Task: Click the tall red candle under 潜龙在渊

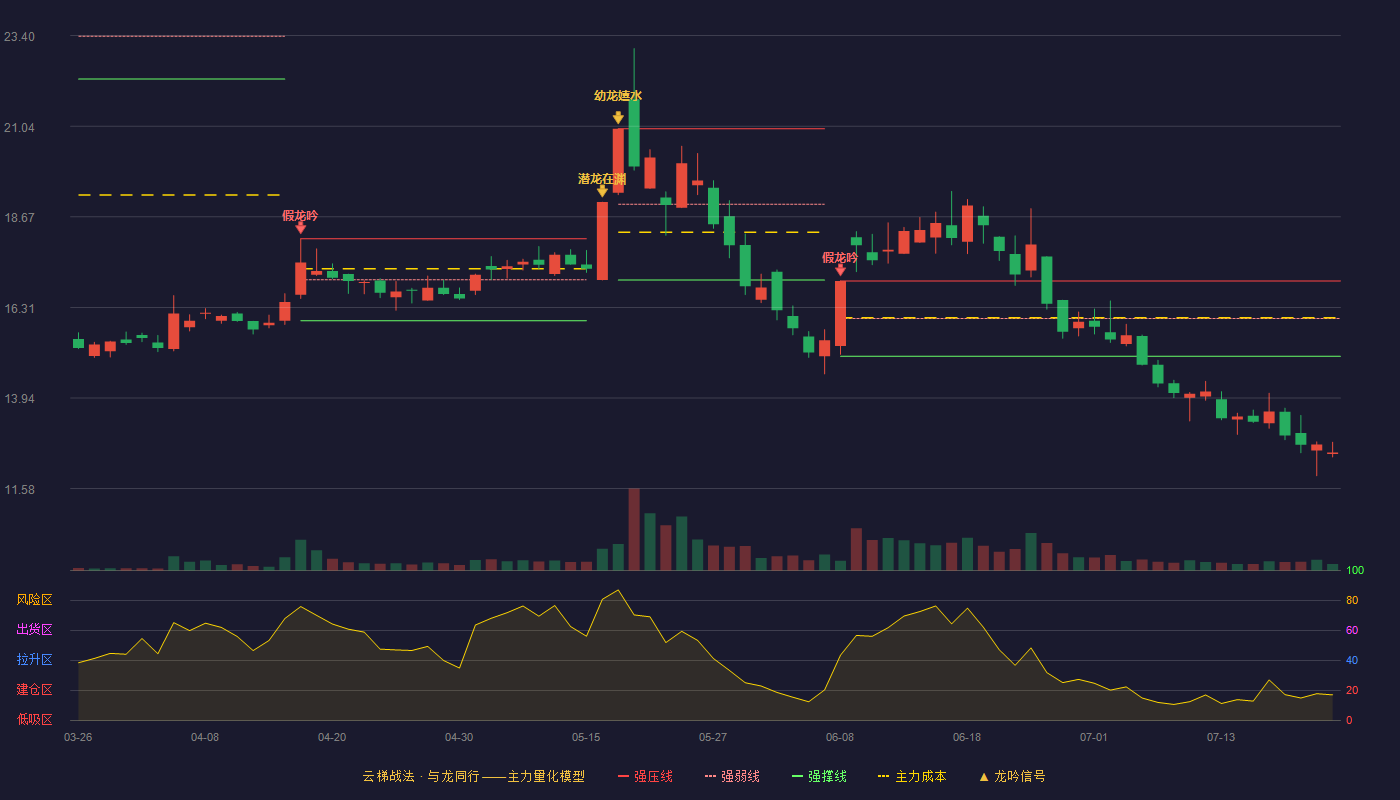Action: (x=602, y=241)
